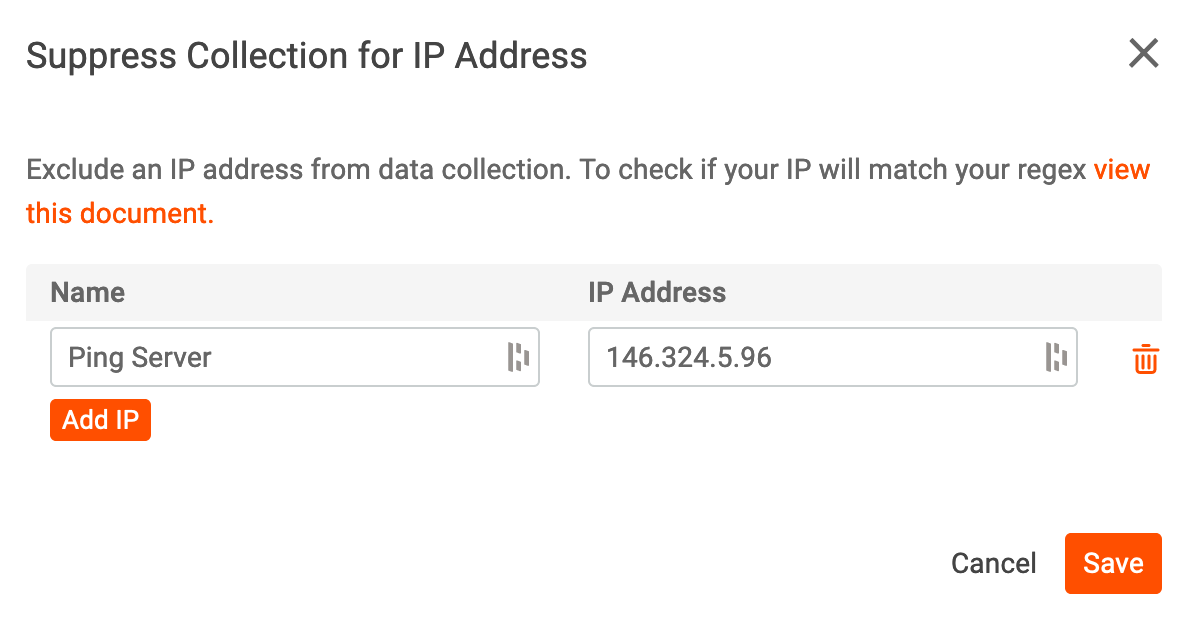Click the Suppress Collection for IP Address title

click(307, 56)
